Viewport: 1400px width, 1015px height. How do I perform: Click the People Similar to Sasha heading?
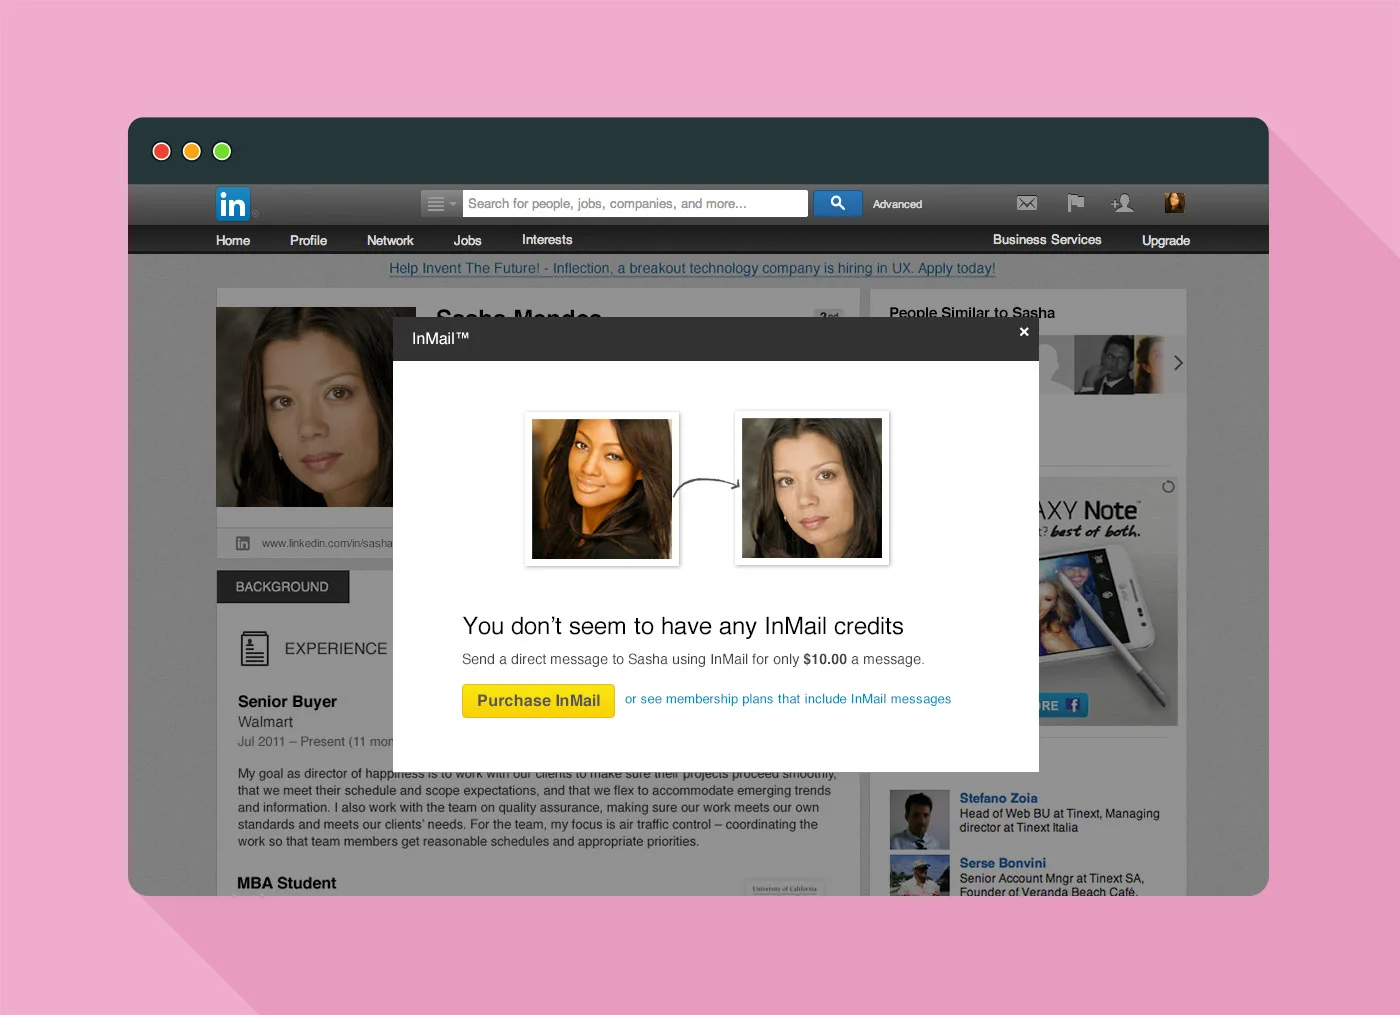click(x=972, y=311)
